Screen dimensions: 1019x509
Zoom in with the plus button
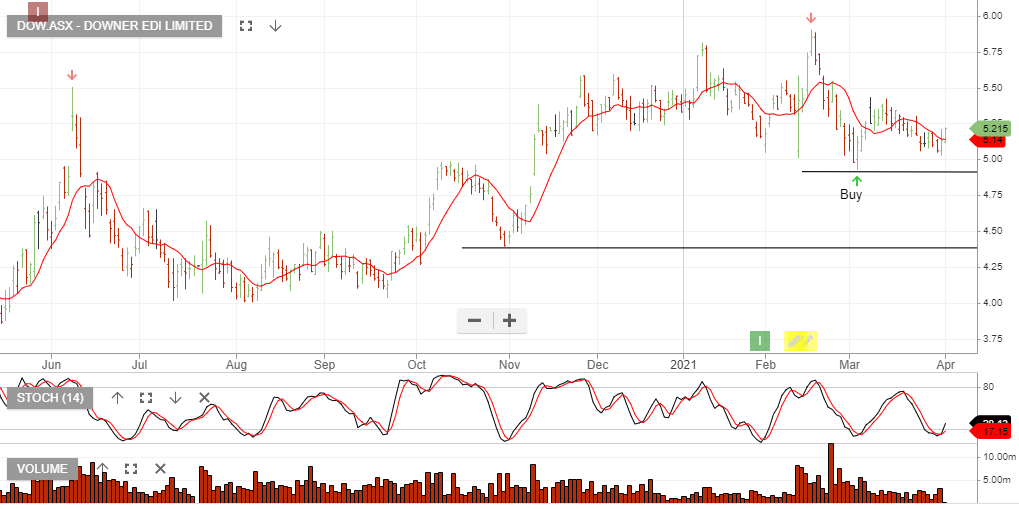pyautogui.click(x=509, y=321)
